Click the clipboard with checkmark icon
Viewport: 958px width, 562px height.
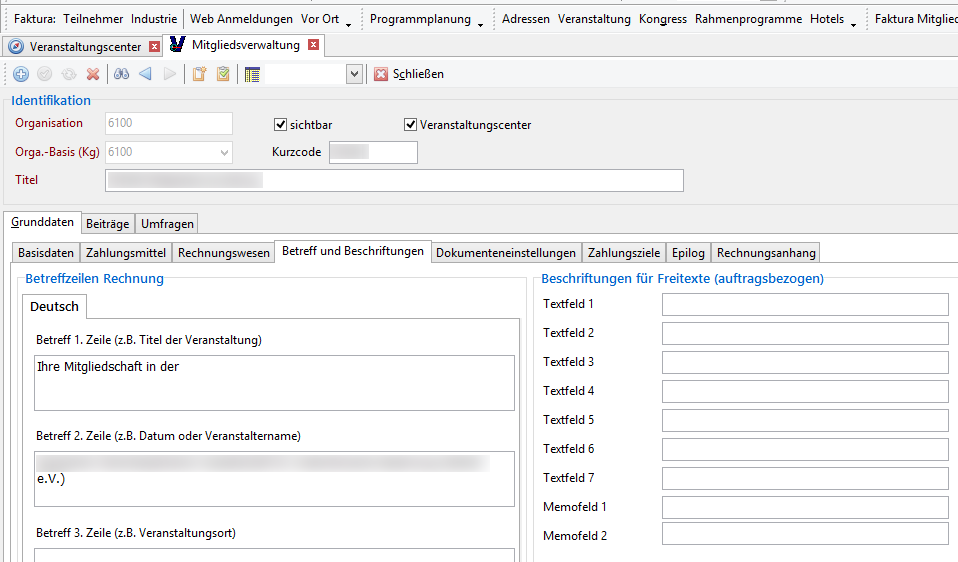point(222,74)
